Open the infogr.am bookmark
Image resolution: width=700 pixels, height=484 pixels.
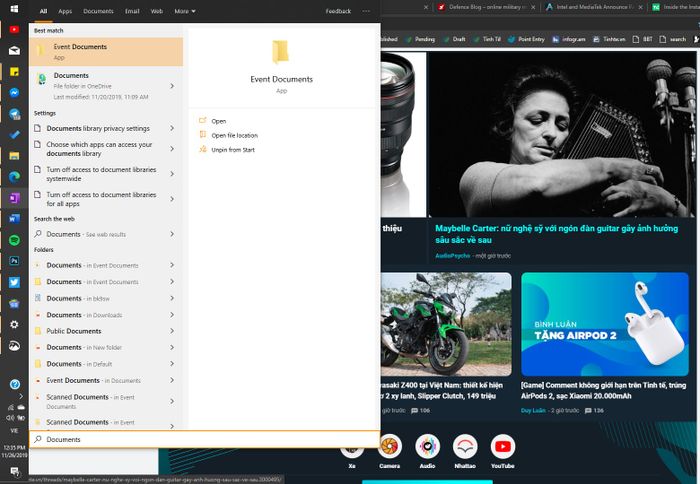568,39
